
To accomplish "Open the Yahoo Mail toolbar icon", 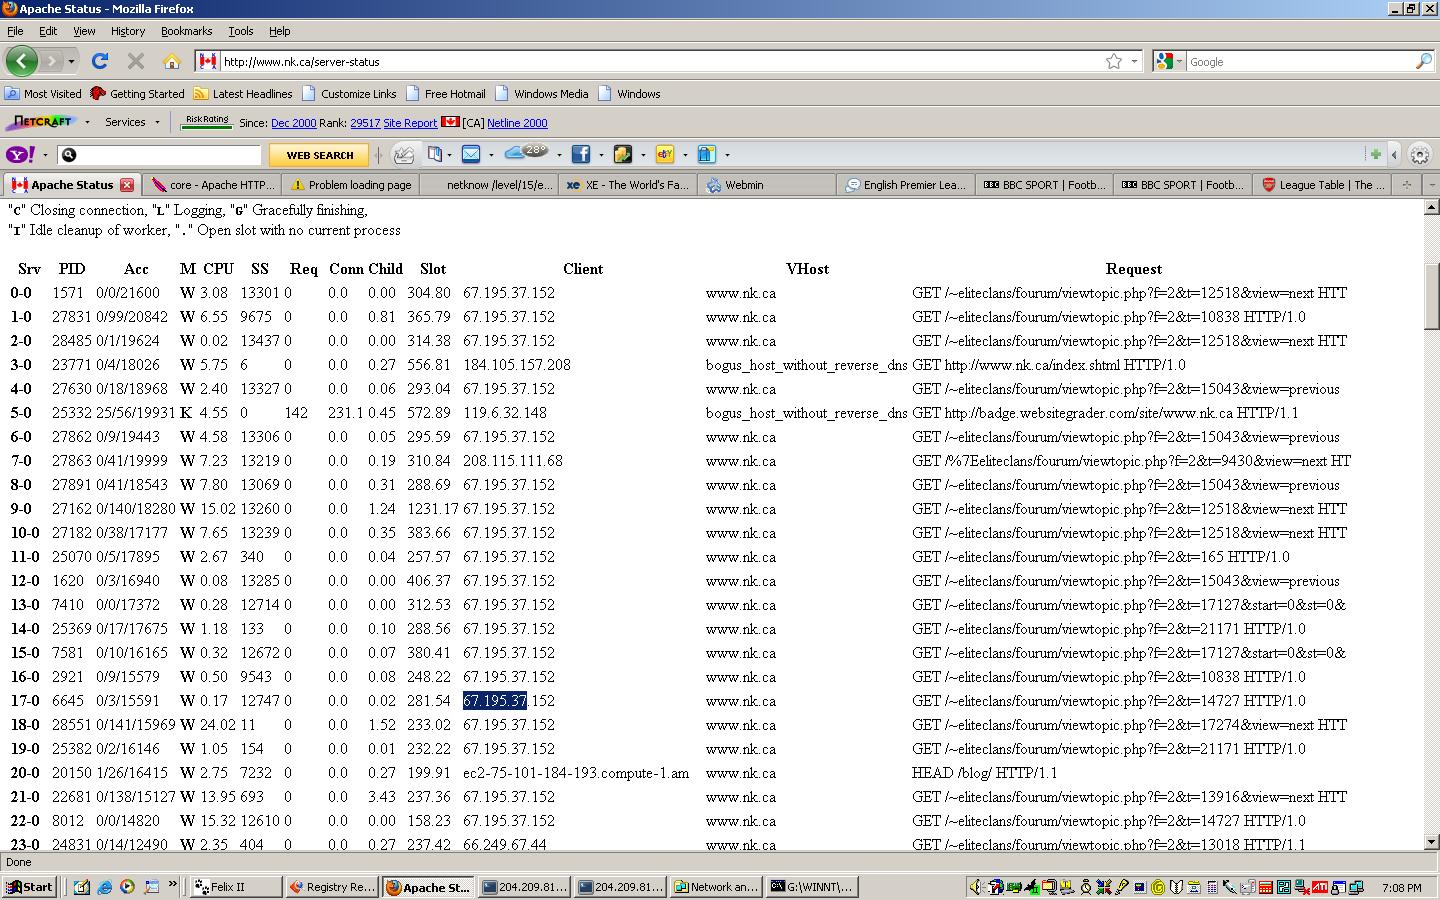I will (x=471, y=154).
